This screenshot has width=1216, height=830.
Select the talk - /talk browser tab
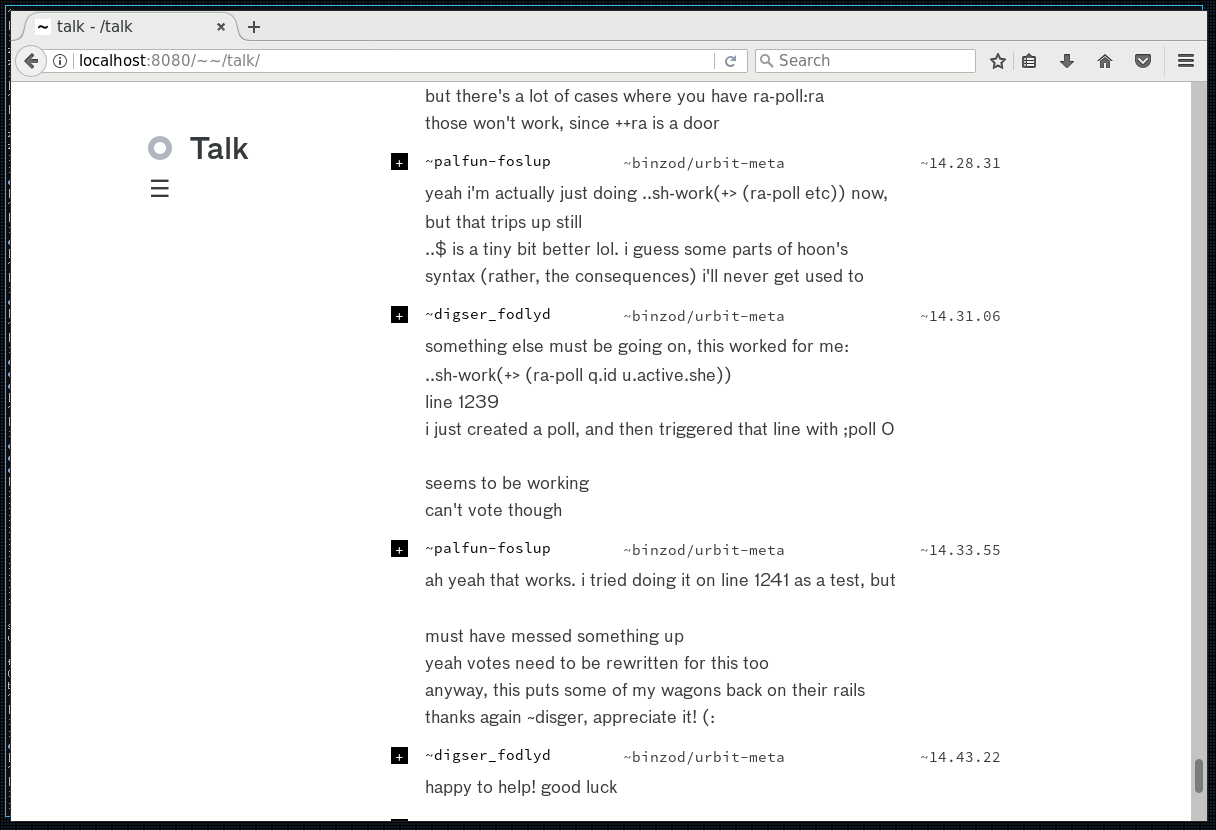[120, 27]
